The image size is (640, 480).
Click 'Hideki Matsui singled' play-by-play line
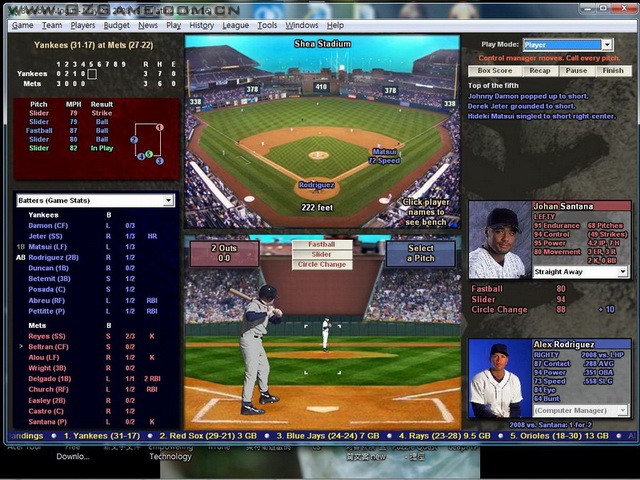coord(542,116)
